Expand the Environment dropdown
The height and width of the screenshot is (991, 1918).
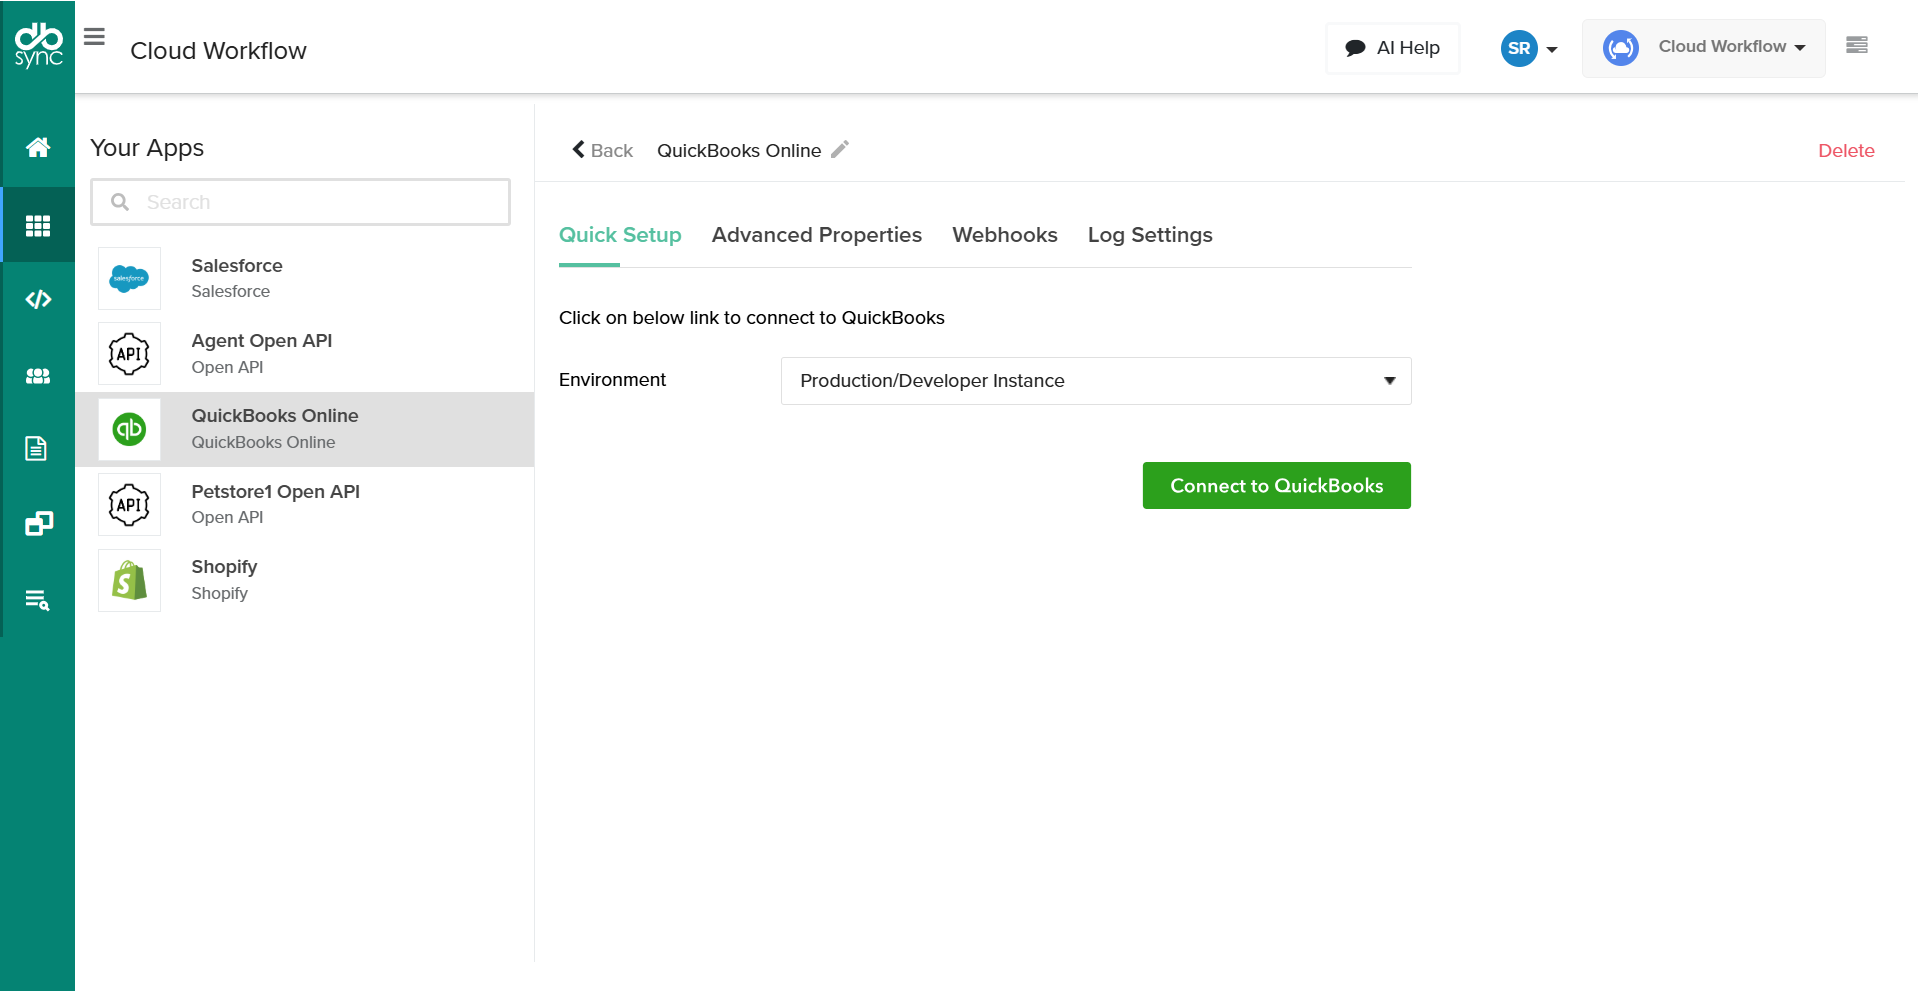[1095, 381]
